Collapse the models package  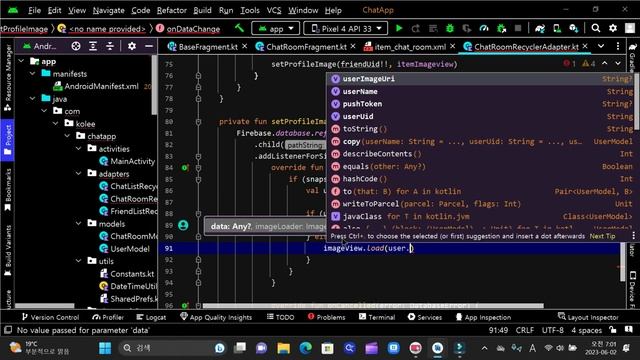79,224
